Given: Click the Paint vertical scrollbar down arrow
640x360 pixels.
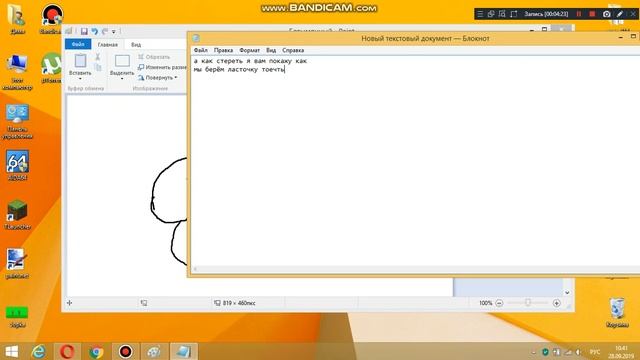Looking at the screenshot, I should point(567,293).
